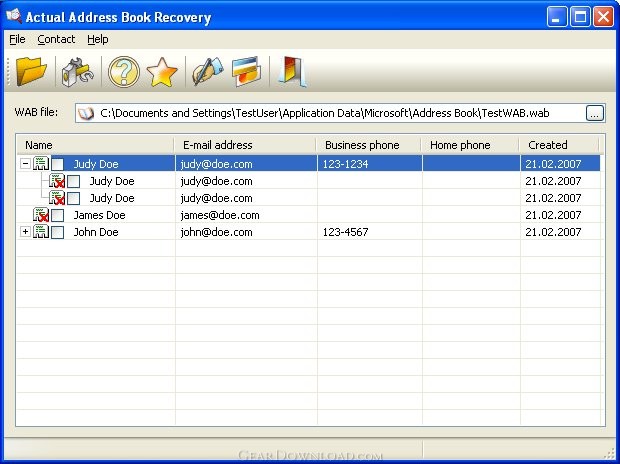Click the gold star toolbar icon

click(162, 72)
